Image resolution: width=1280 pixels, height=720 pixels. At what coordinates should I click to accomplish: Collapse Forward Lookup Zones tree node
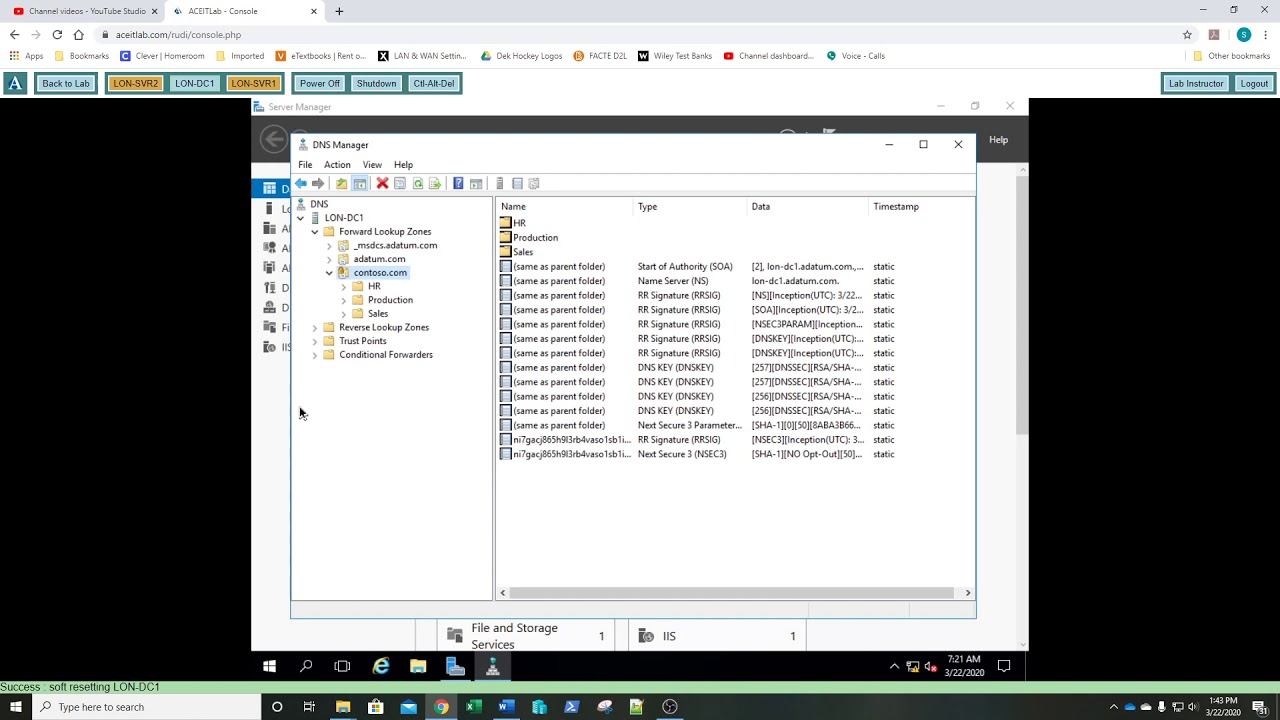(314, 232)
